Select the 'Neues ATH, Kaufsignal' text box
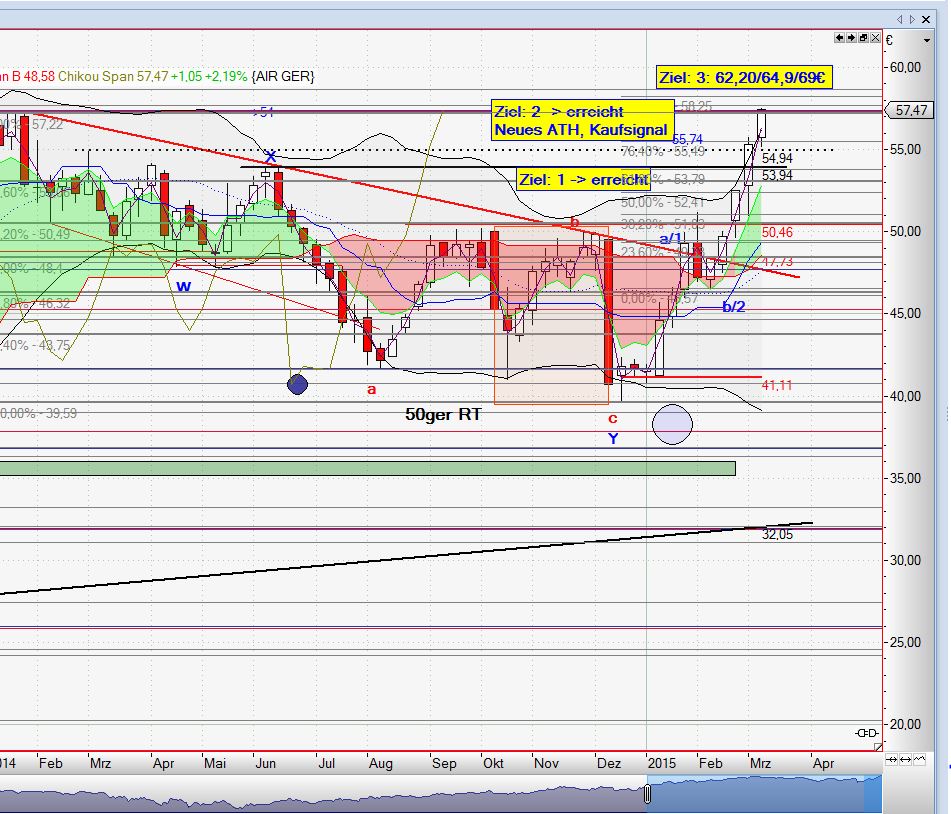Viewport: 951px width, 814px height. (581, 130)
